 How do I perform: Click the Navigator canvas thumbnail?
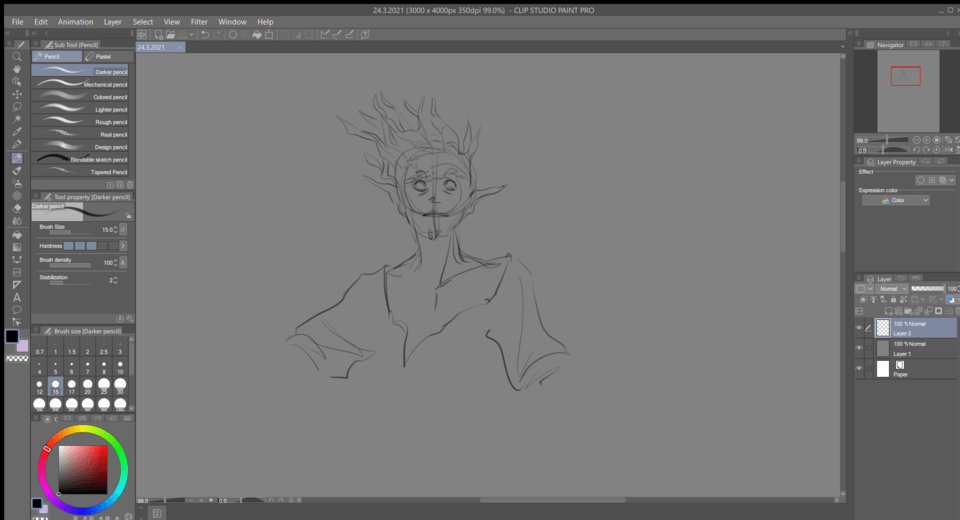[908, 91]
